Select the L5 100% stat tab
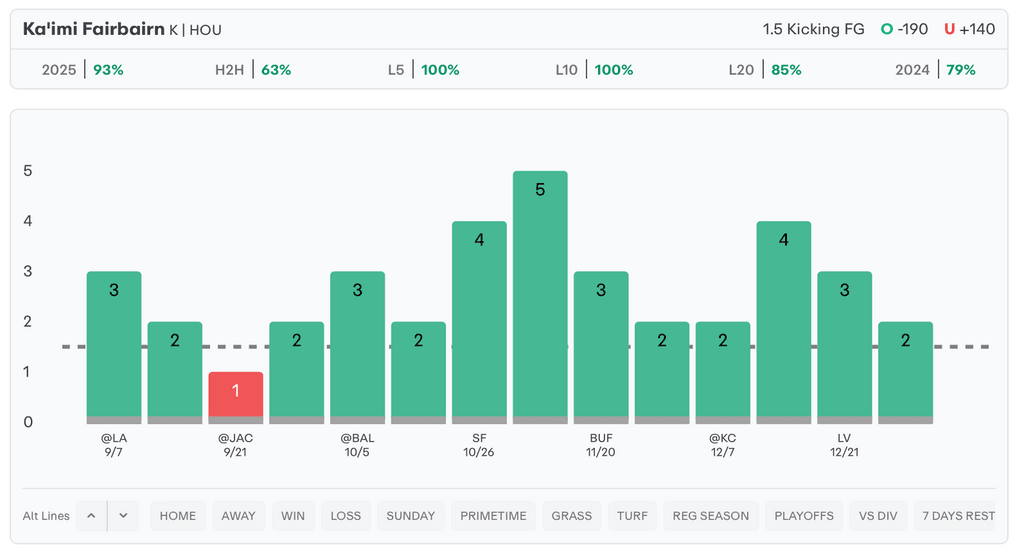The width and height of the screenshot is (1024, 558). click(424, 70)
